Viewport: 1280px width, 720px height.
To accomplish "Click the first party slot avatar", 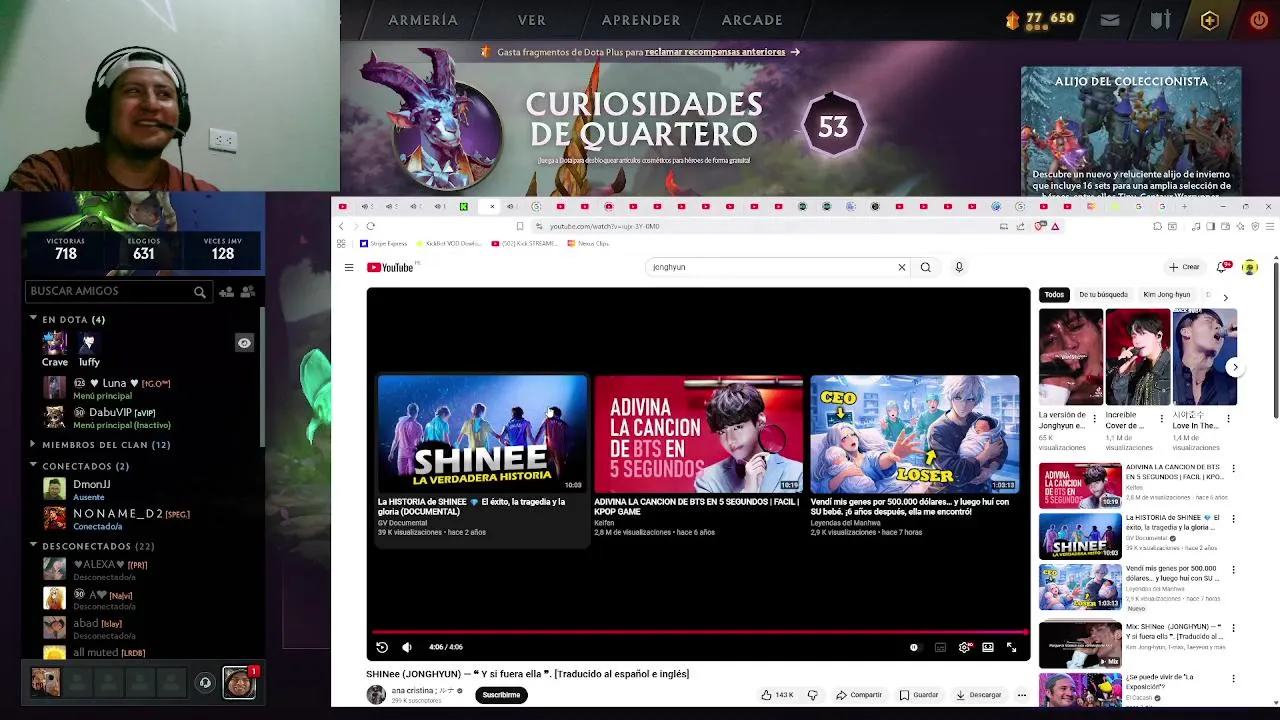I will 45,682.
